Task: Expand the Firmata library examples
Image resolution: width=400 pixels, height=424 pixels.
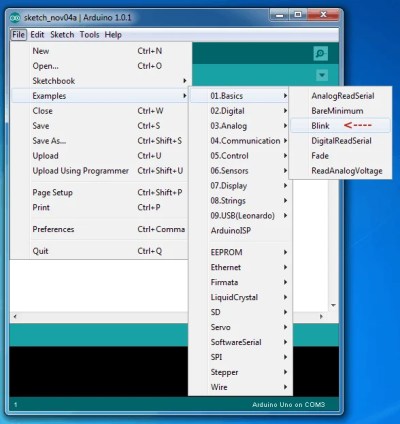Action: pyautogui.click(x=241, y=282)
